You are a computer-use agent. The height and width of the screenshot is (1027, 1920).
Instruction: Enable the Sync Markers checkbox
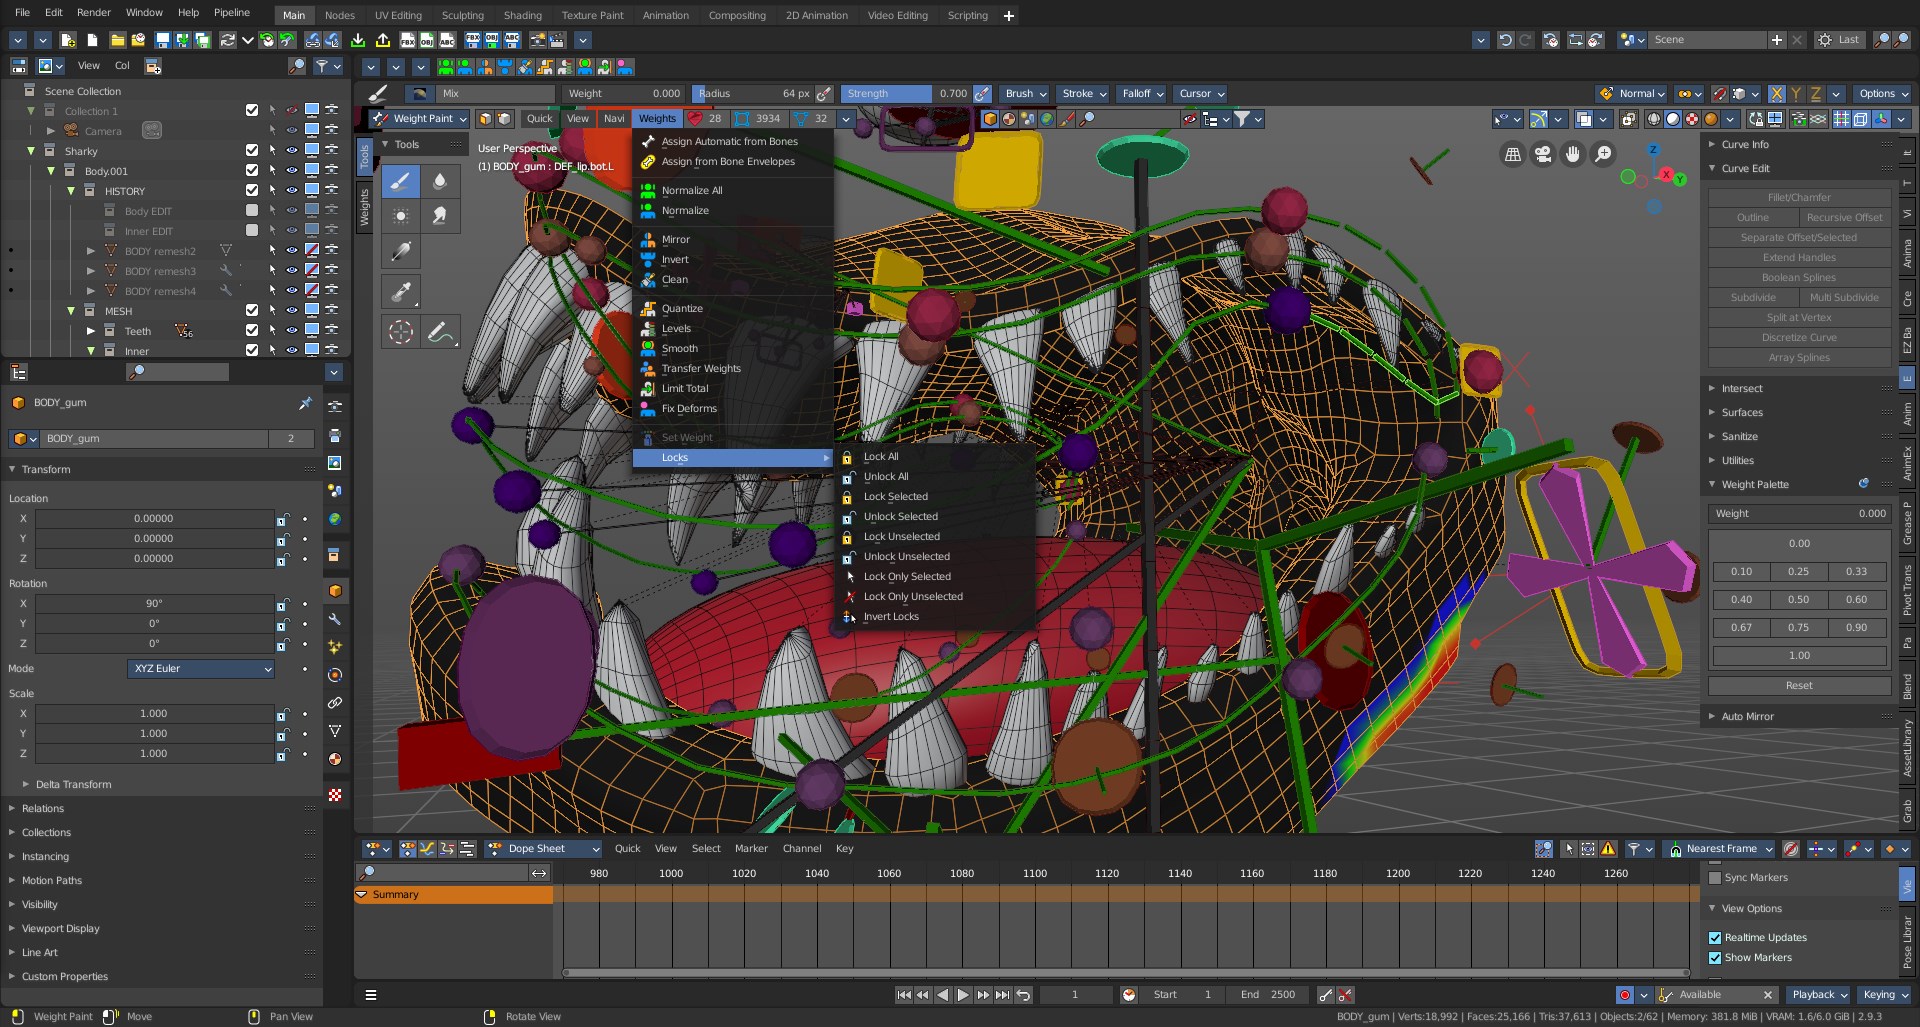click(1715, 878)
